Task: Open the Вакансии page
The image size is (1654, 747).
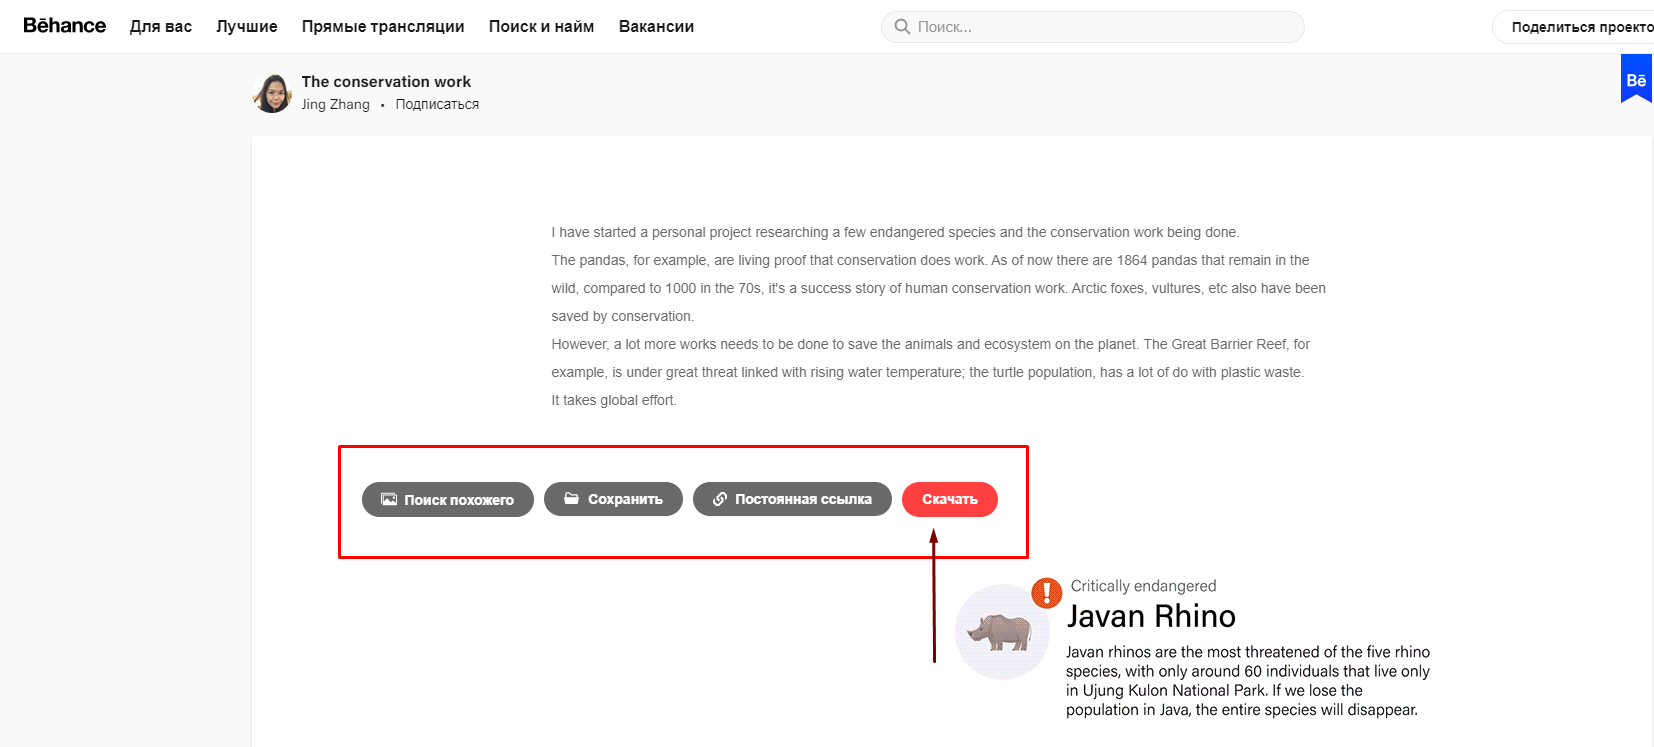Action: pos(656,27)
